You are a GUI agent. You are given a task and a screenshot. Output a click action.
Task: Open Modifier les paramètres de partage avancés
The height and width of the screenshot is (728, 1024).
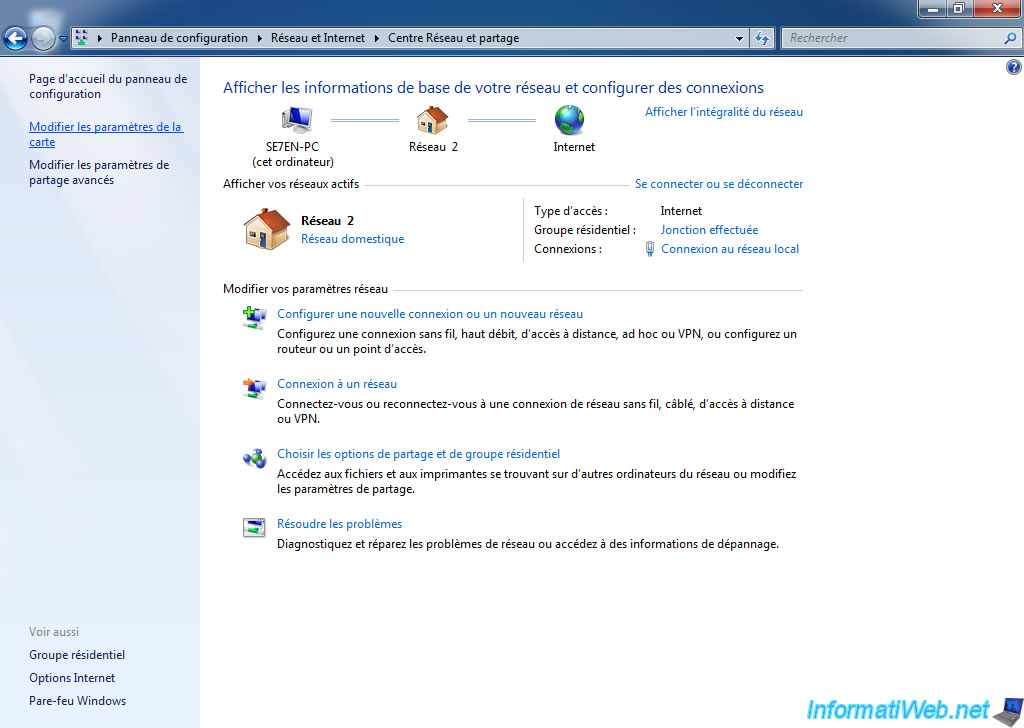click(x=99, y=172)
